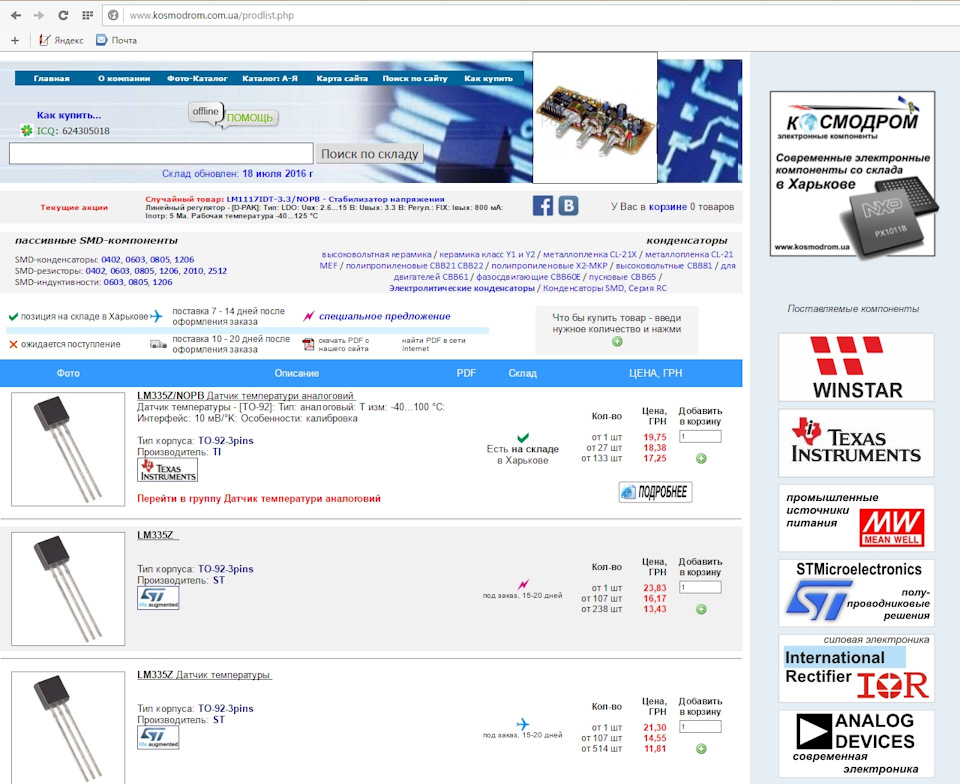Click the Texas Instruments logo under LM335Z/NOPB
Image resolution: width=960 pixels, height=784 pixels.
(167, 470)
